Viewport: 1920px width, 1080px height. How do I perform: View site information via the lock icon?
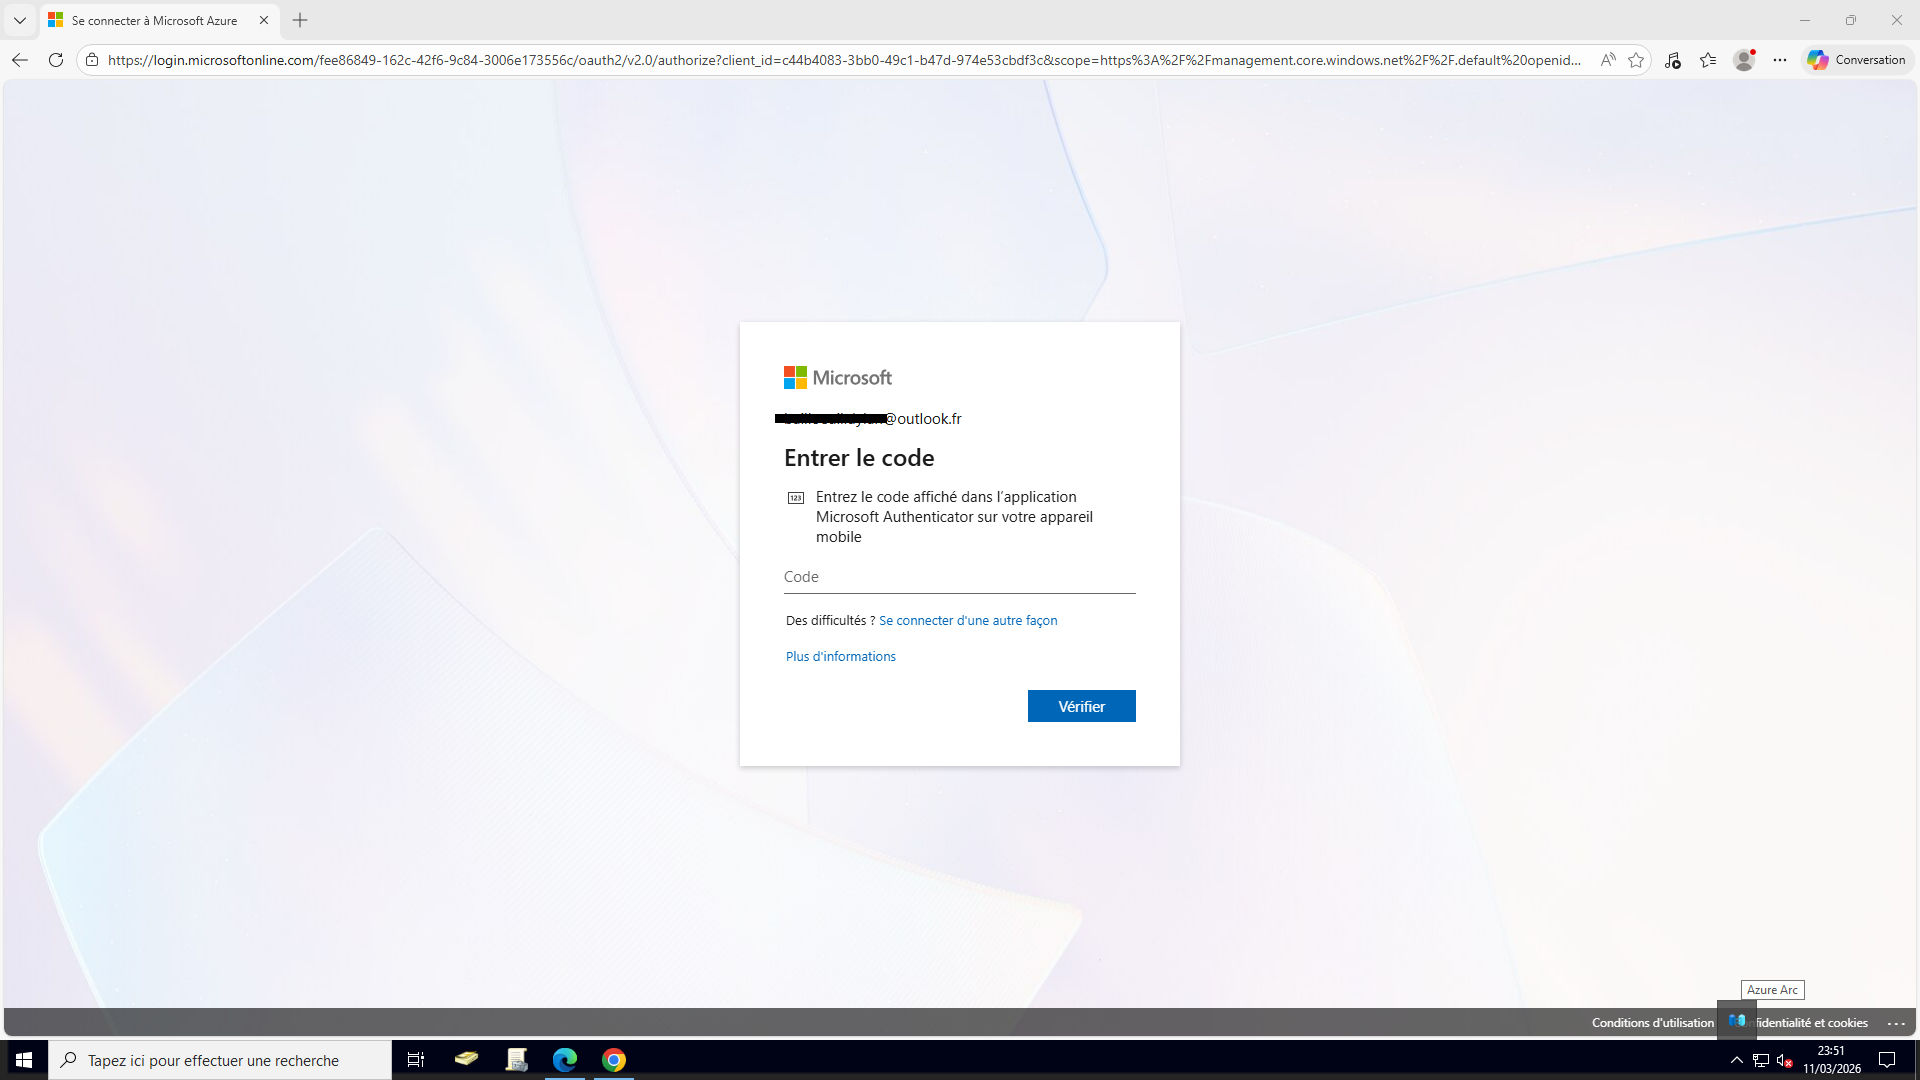(x=92, y=60)
